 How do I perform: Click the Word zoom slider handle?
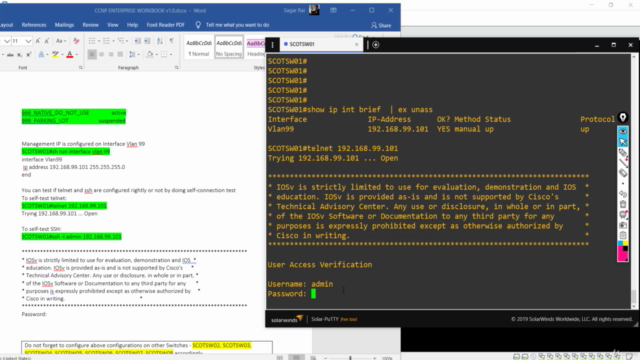[350, 358]
